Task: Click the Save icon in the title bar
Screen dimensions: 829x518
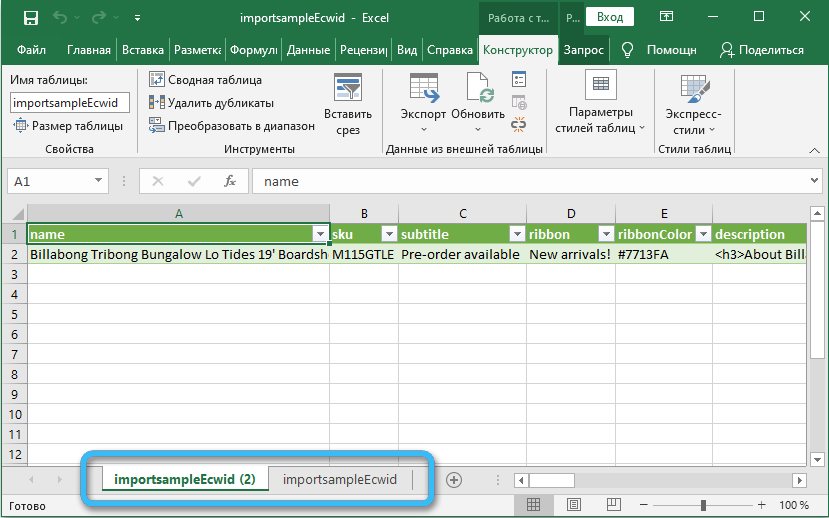Action: tap(31, 17)
